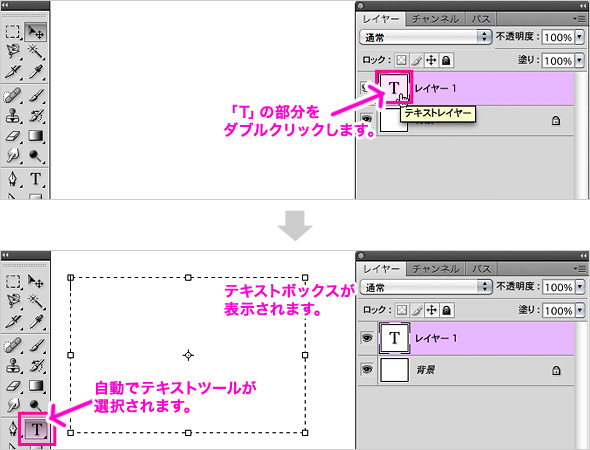Viewport: 590px width, 450px height.
Task: Click lock-position cross icon in upper ロック row
Action: [431, 60]
